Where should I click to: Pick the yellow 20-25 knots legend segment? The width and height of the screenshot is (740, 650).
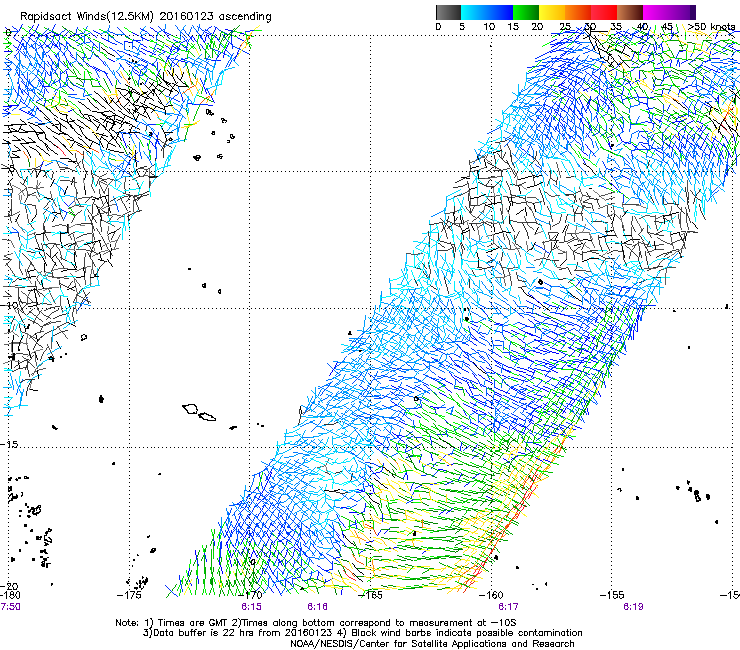(x=552, y=12)
